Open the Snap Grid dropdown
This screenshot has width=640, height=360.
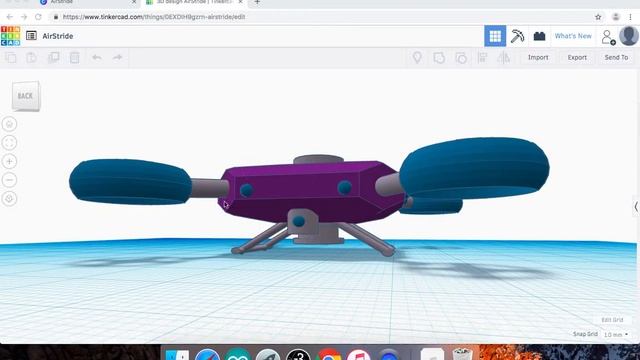coord(616,335)
